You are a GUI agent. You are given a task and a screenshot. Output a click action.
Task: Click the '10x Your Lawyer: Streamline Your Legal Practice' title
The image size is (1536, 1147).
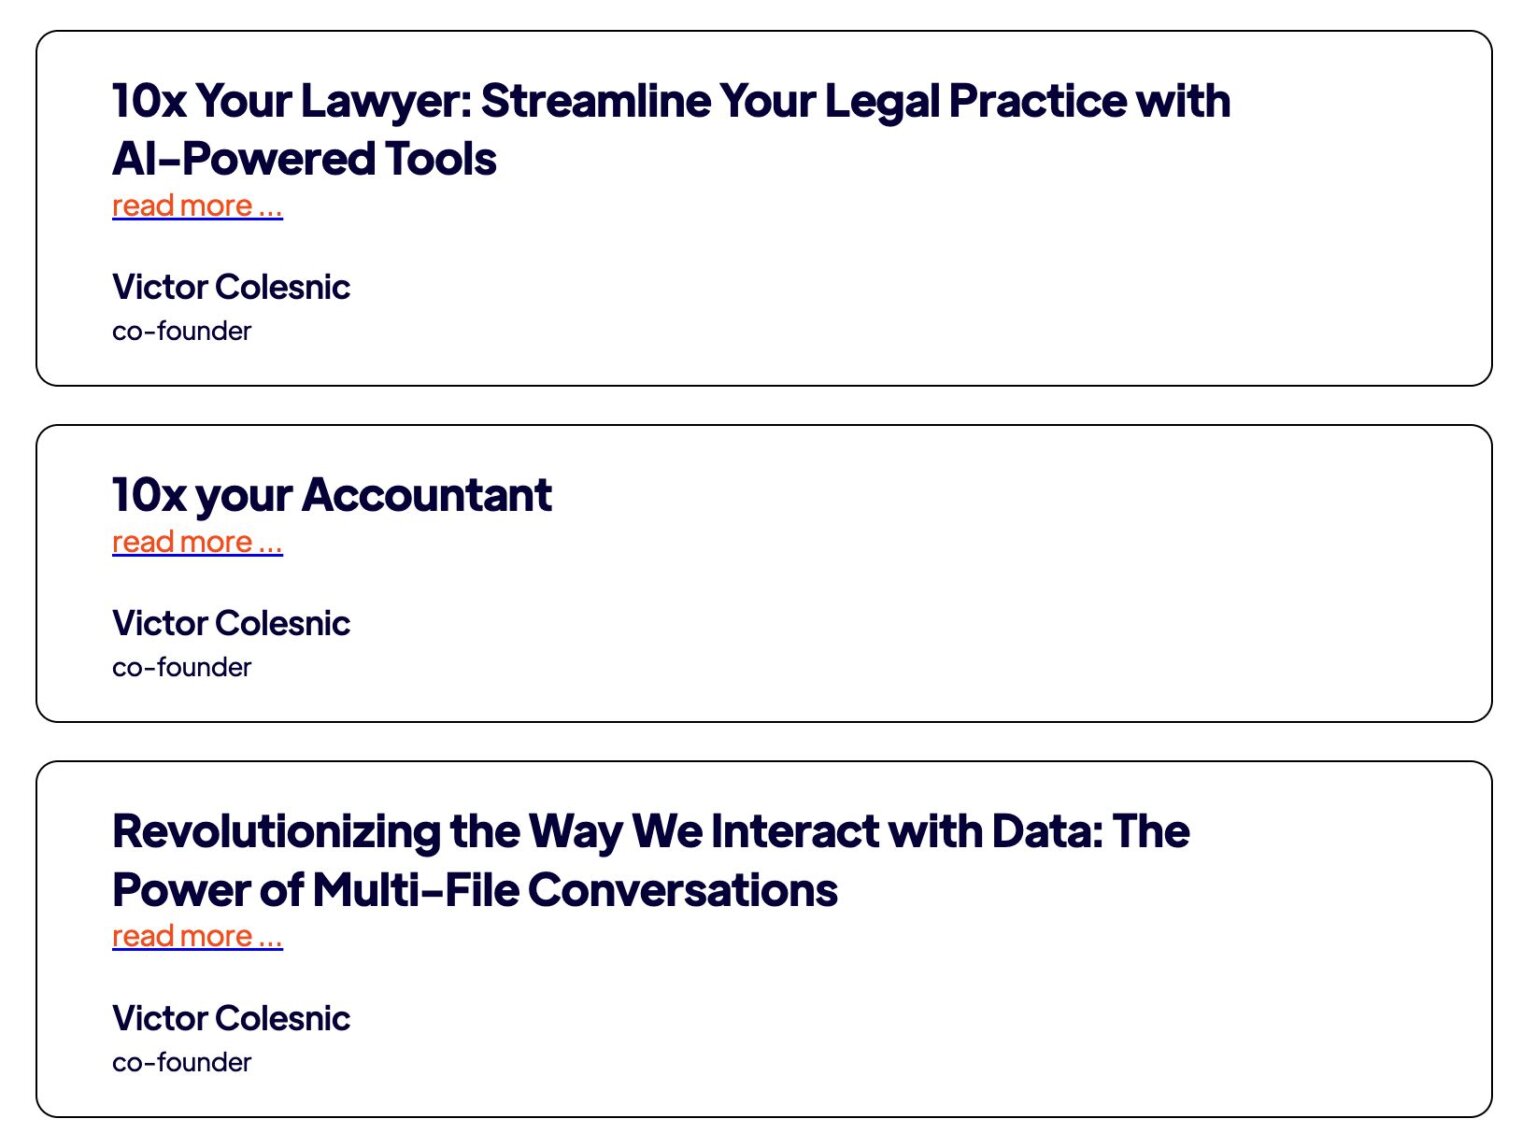coord(670,100)
